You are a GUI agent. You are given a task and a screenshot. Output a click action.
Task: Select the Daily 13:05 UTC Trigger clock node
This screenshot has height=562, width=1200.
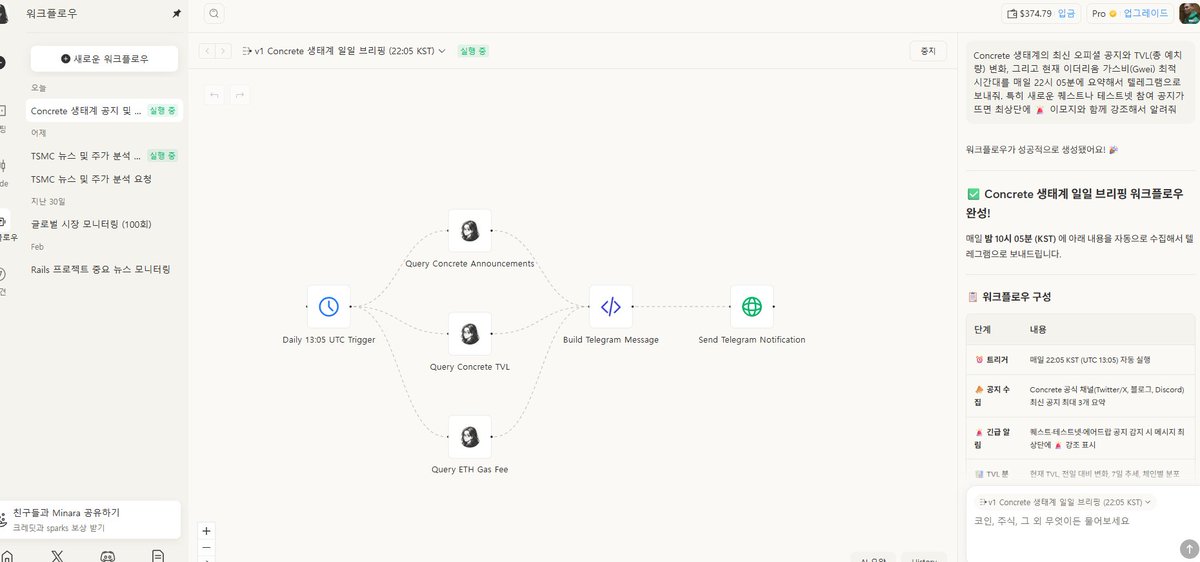(x=329, y=307)
